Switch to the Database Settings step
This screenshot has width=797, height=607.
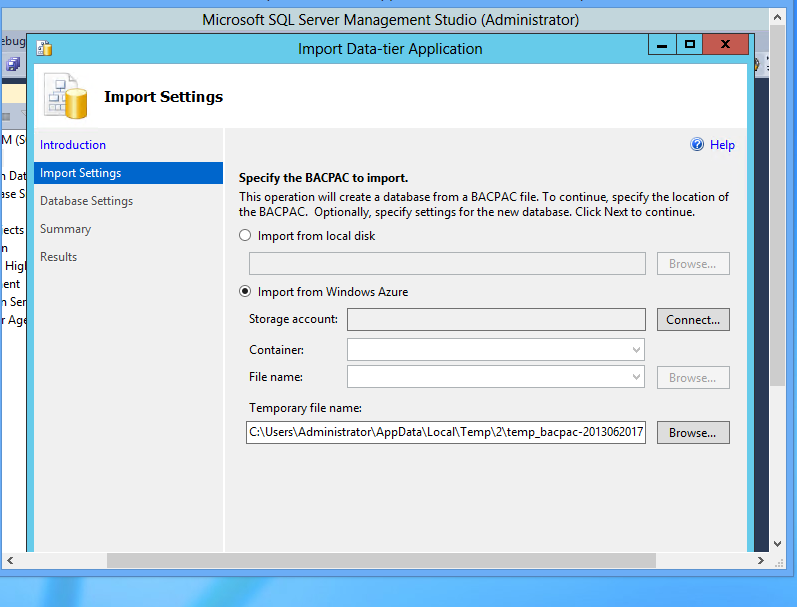coord(86,201)
